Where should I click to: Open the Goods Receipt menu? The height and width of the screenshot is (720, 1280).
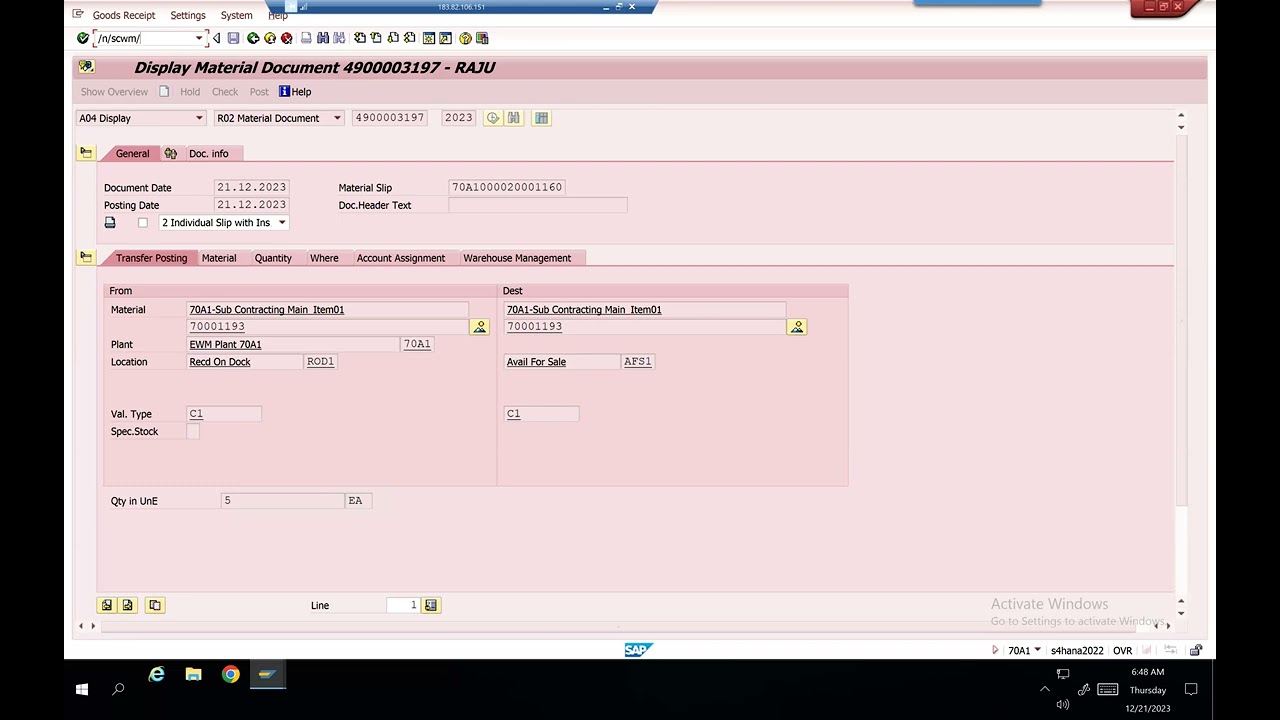pyautogui.click(x=124, y=15)
